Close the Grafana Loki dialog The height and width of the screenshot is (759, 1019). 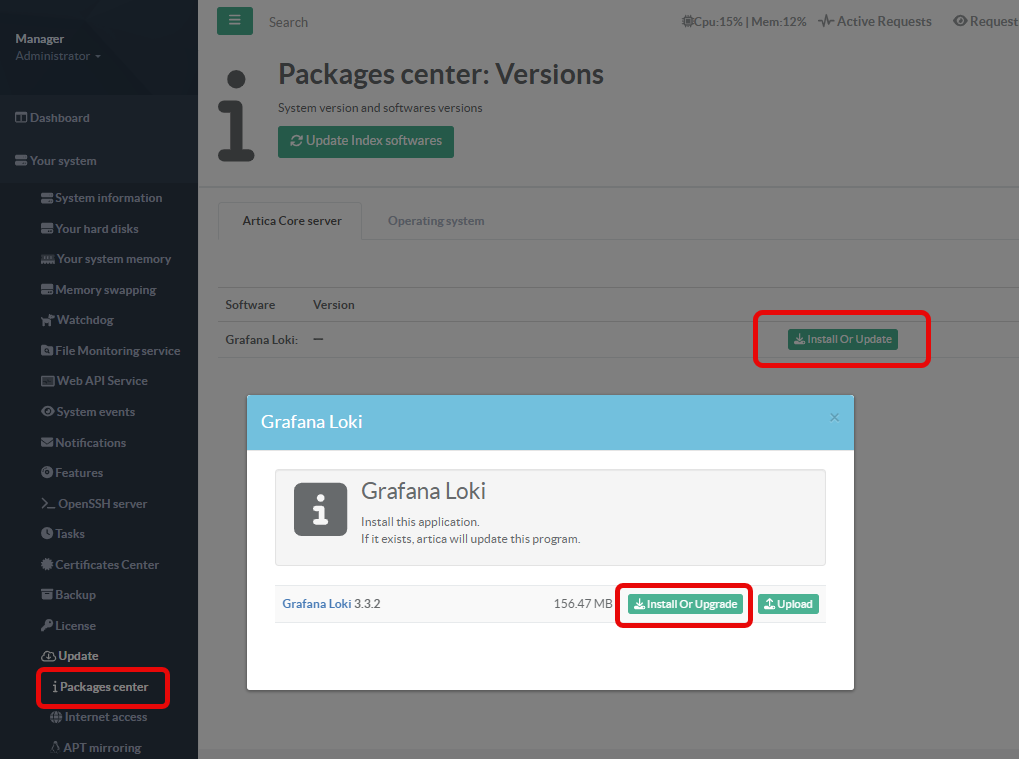[834, 418]
